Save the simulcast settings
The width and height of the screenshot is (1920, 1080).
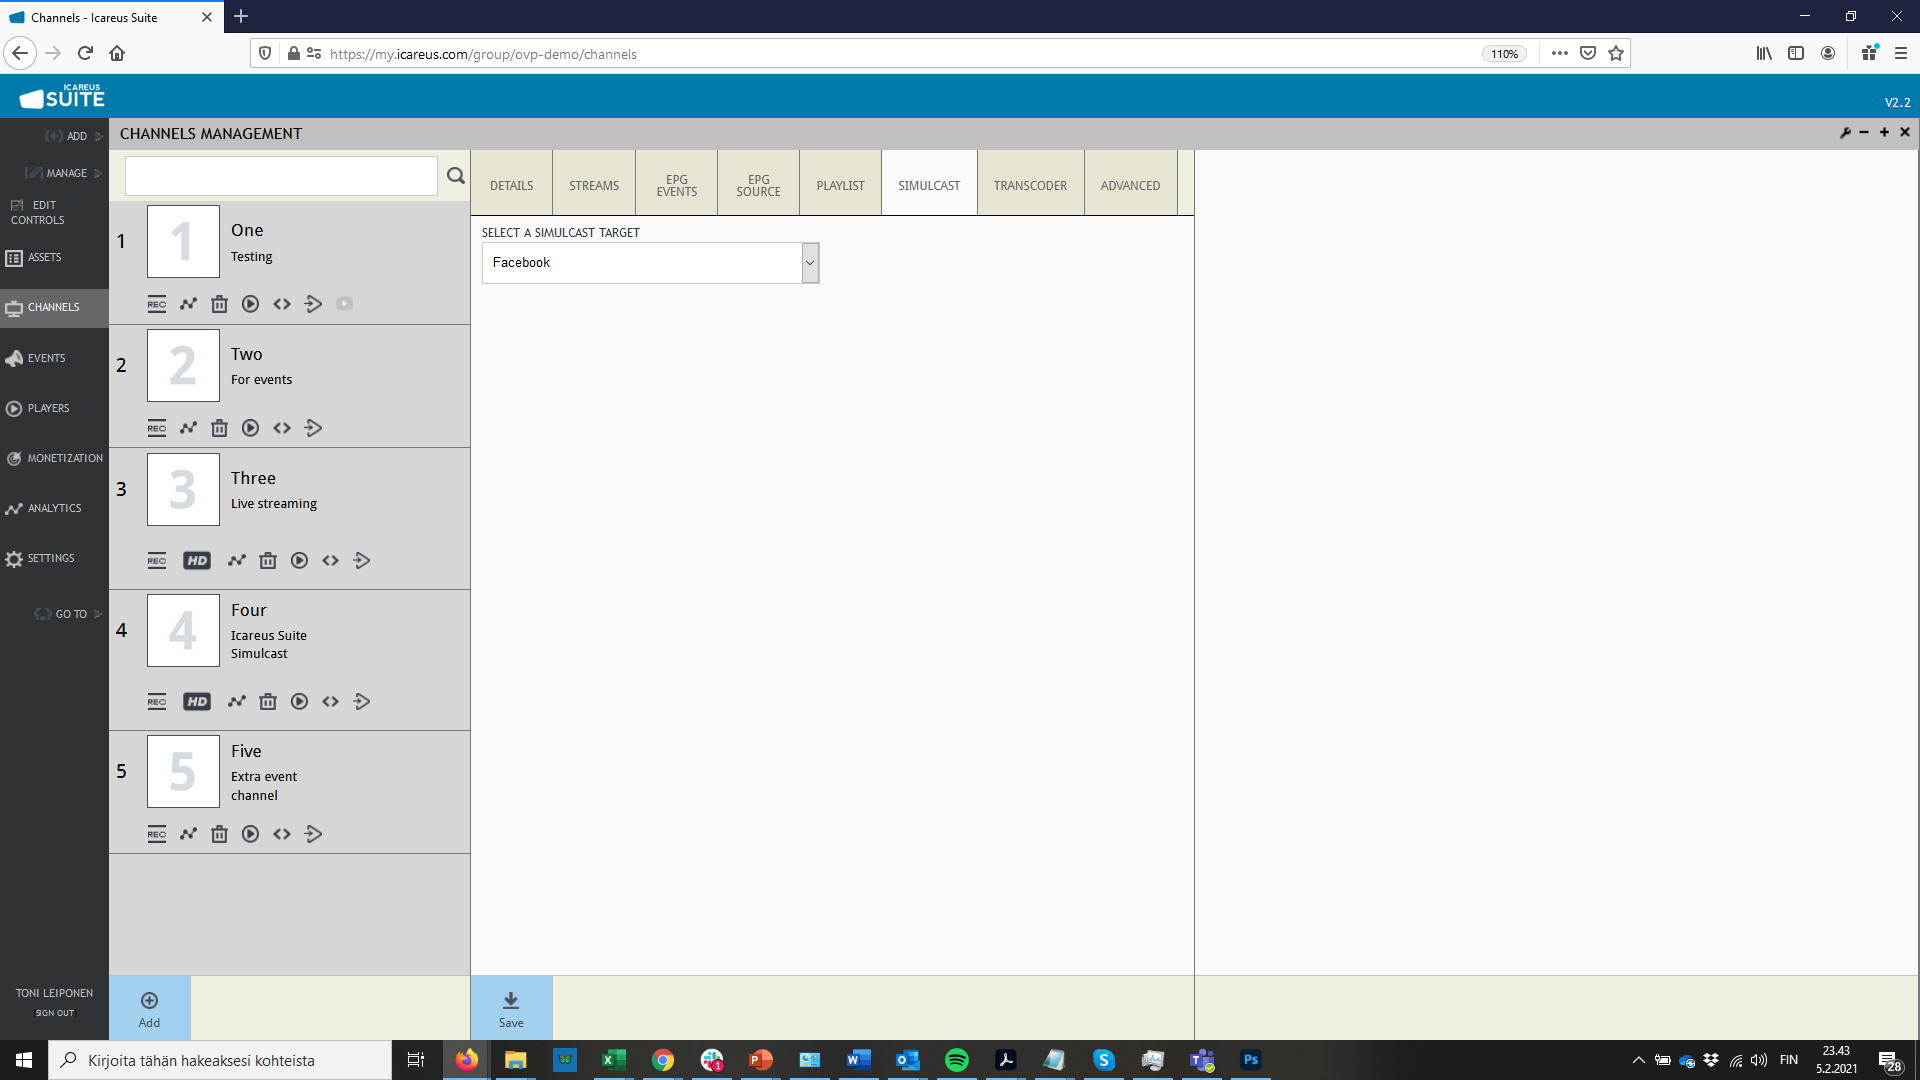tap(511, 1009)
